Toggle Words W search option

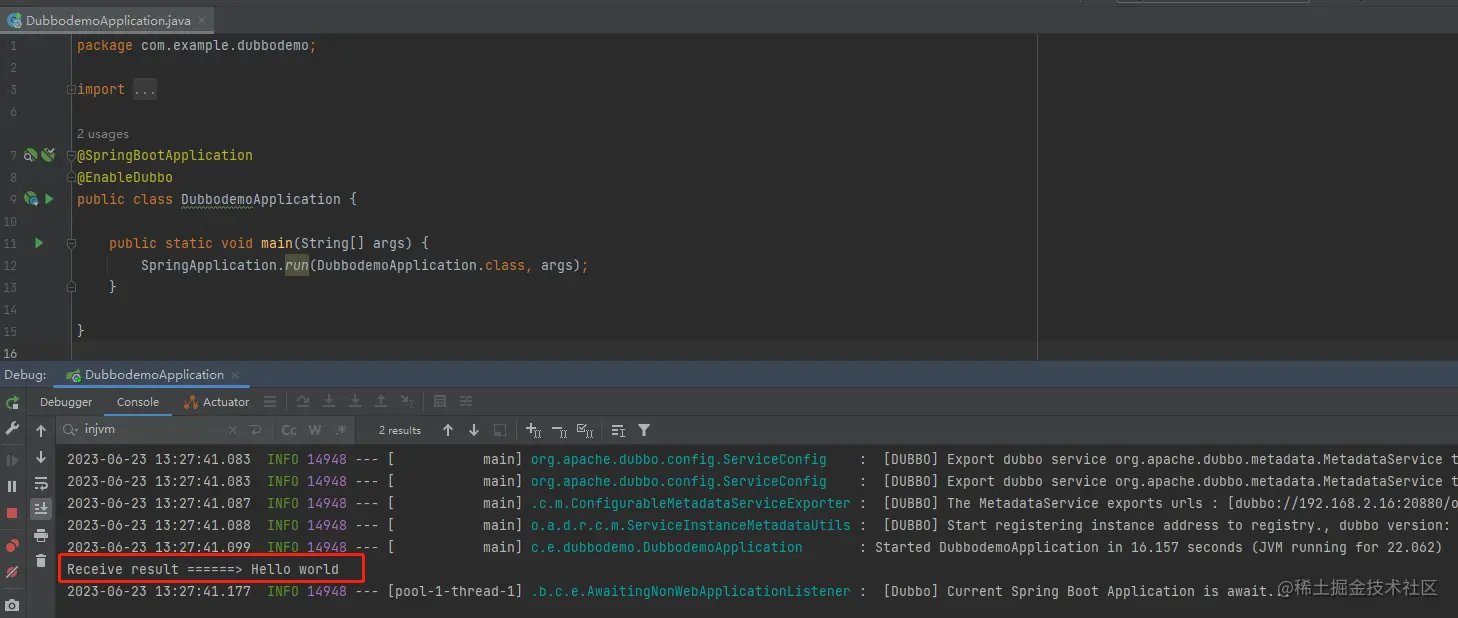coord(315,430)
